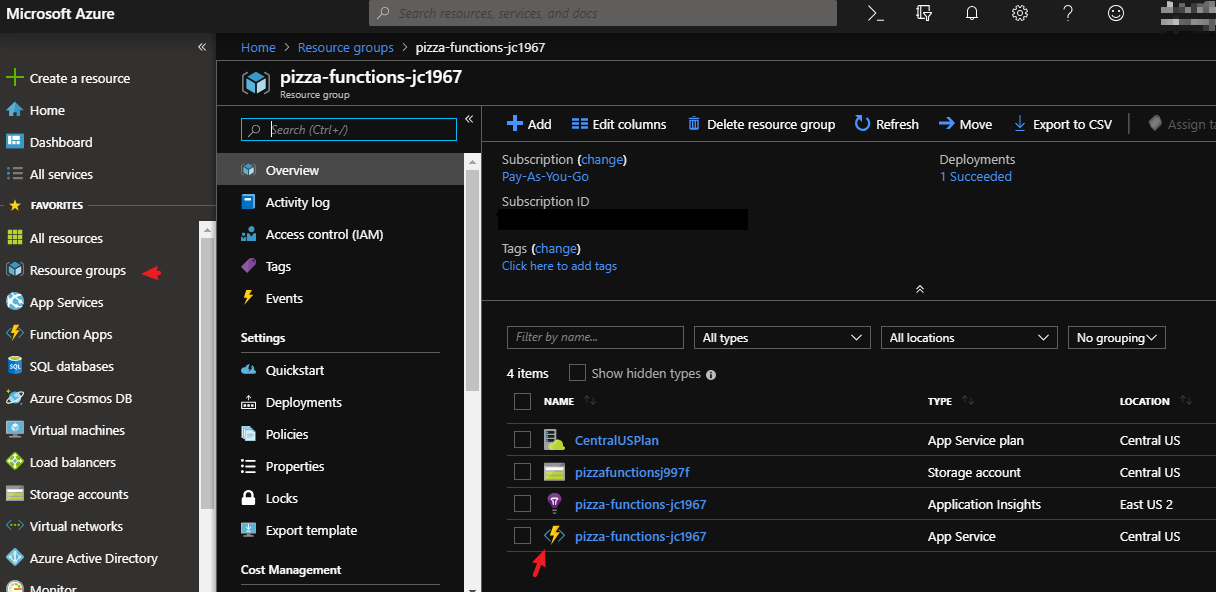Open Properties under Settings
The width and height of the screenshot is (1216, 592).
341,466
